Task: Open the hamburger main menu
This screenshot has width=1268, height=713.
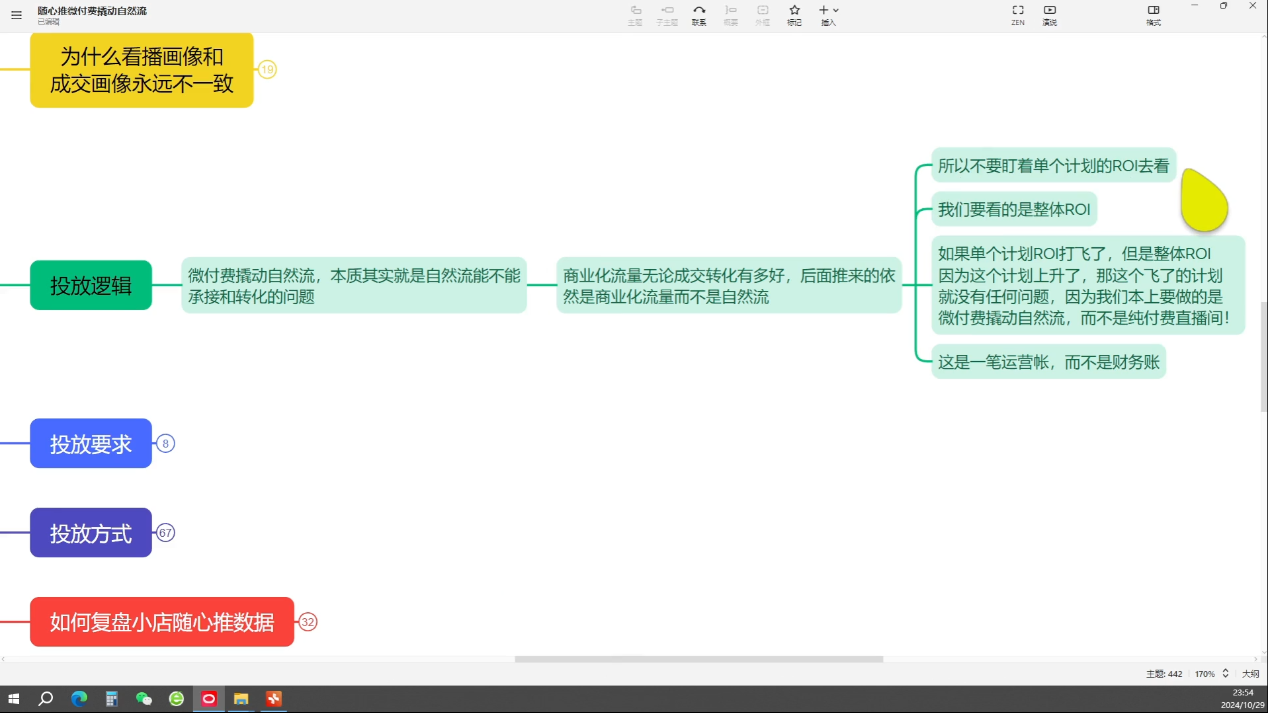Action: click(16, 15)
